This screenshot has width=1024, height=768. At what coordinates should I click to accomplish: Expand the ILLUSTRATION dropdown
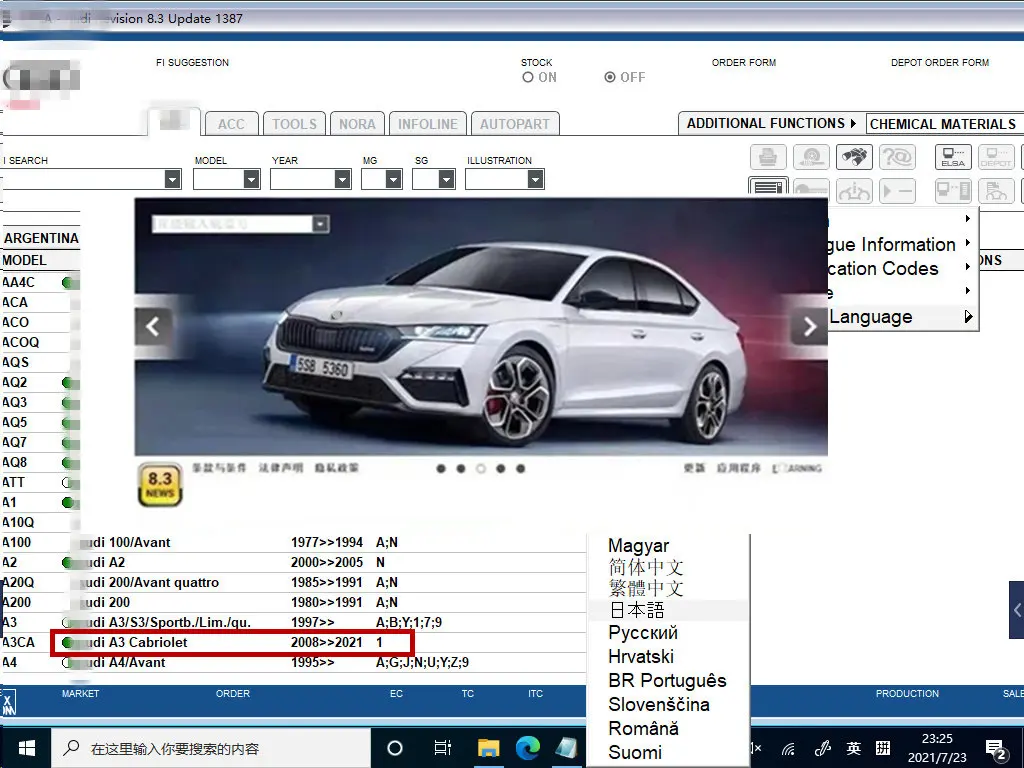tap(535, 179)
